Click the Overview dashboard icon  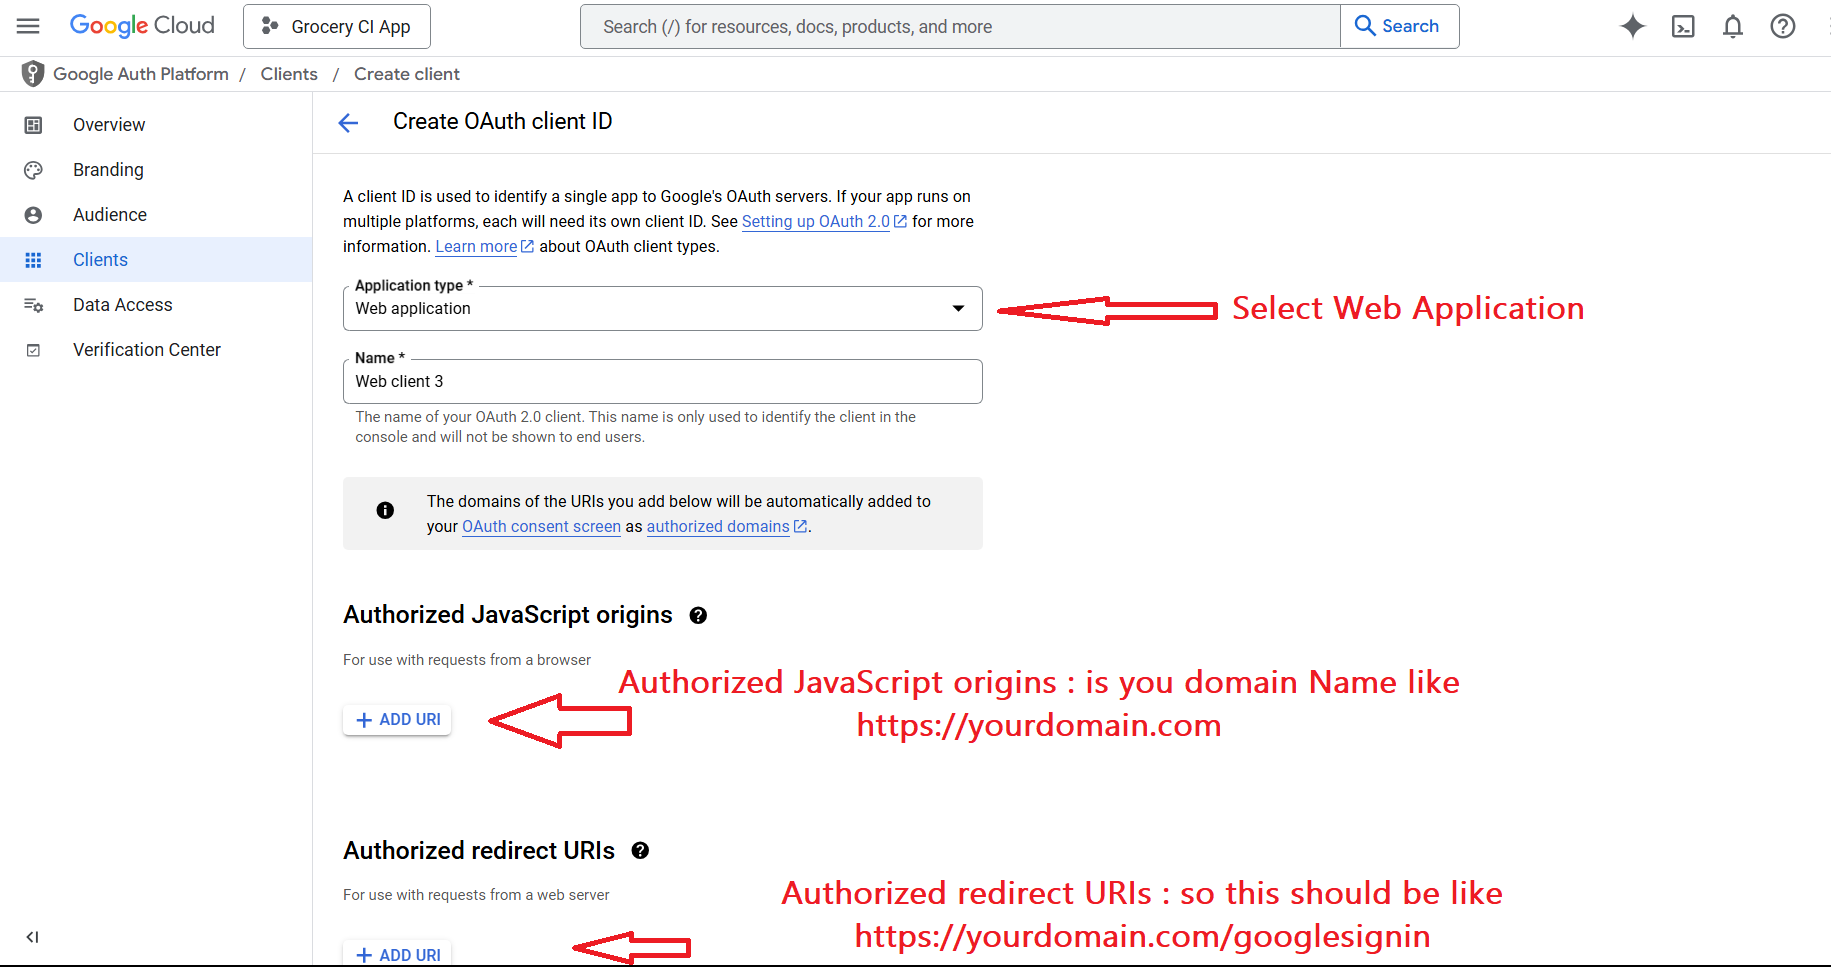[33, 125]
